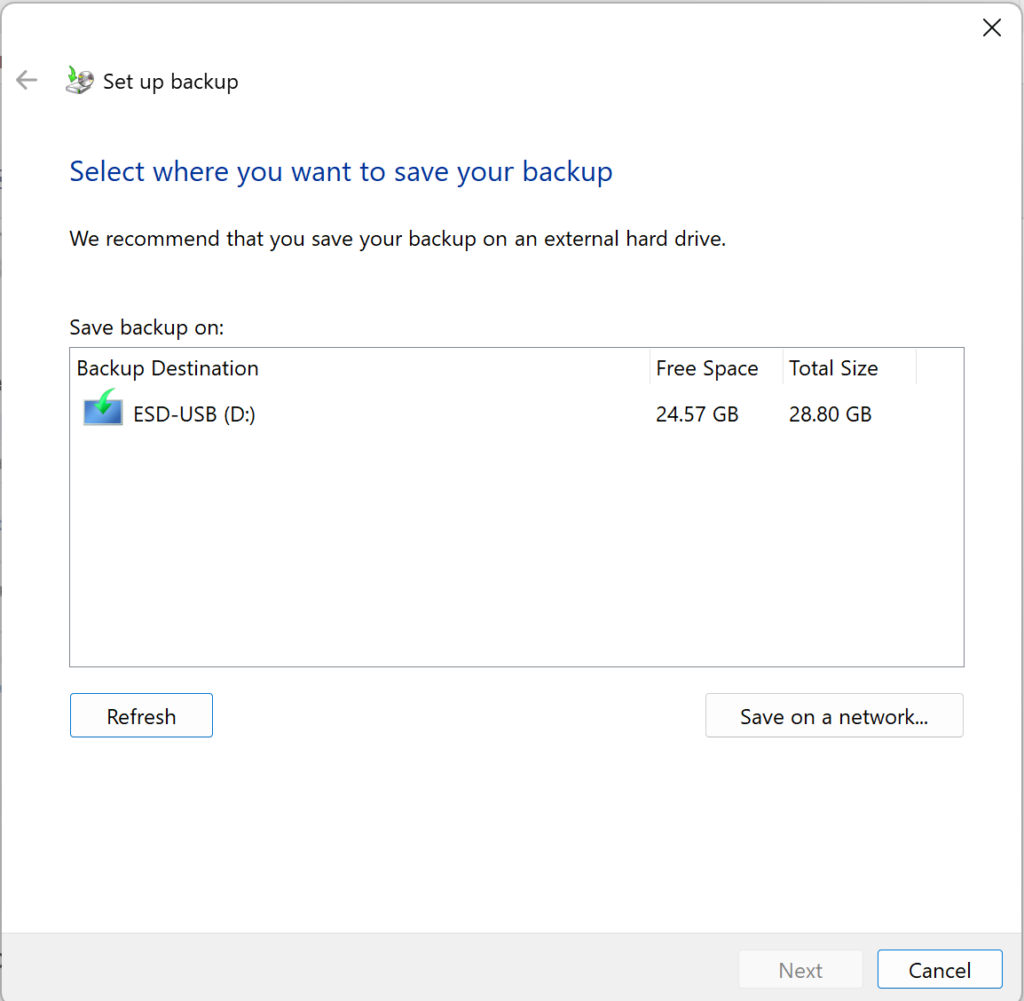Screen dimensions: 1024x1001
Task: Click the ESD-USB drive icon
Action: (103, 412)
